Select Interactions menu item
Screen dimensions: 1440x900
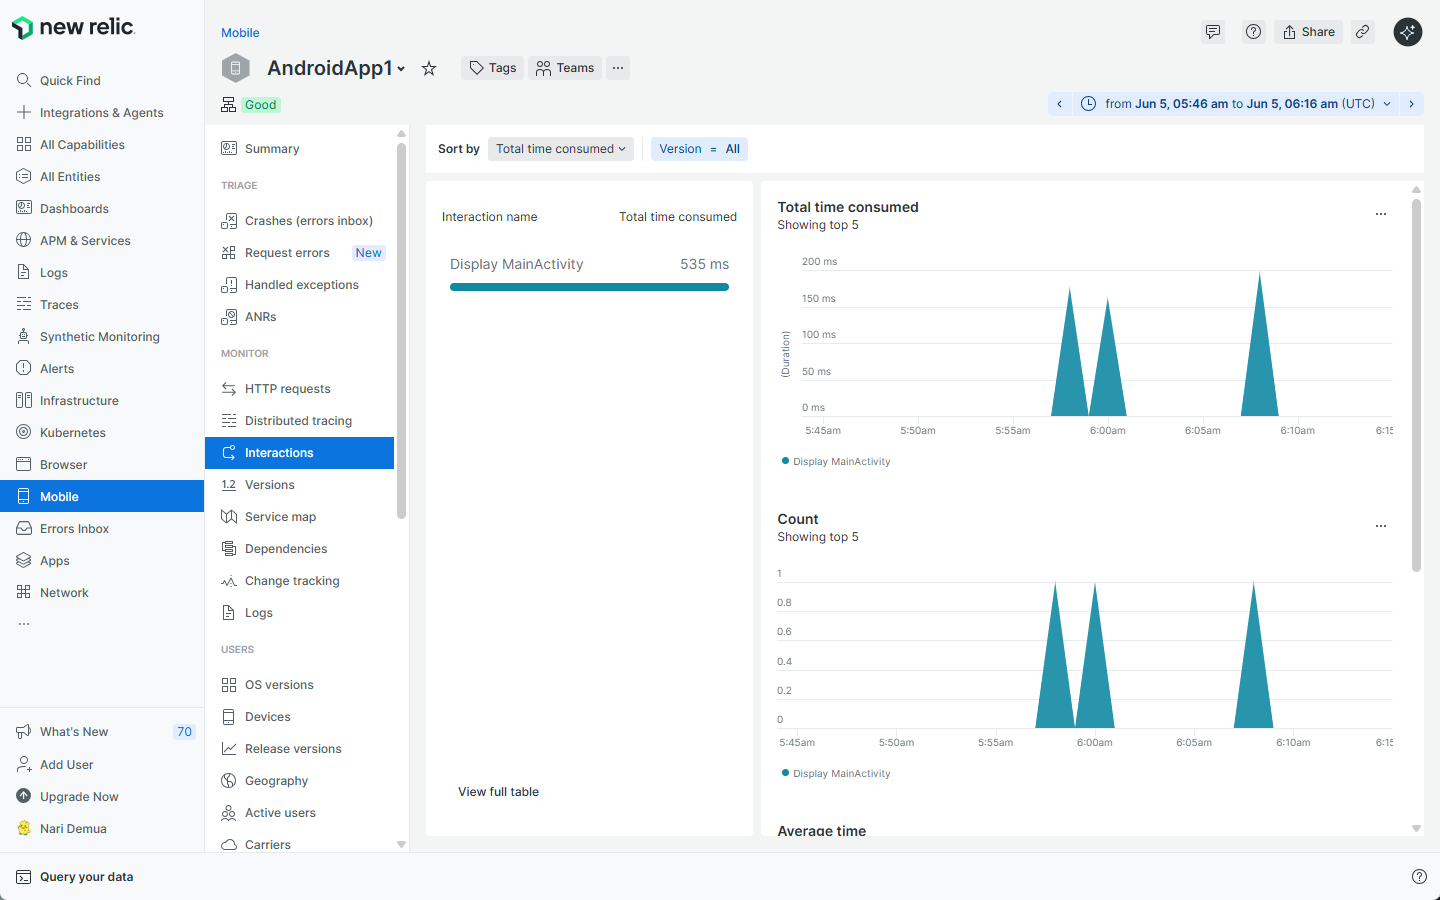(300, 453)
